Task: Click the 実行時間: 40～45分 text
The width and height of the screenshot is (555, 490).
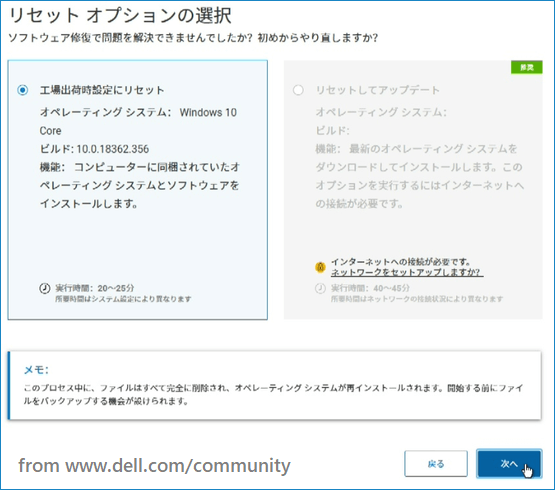Action: tap(370, 288)
